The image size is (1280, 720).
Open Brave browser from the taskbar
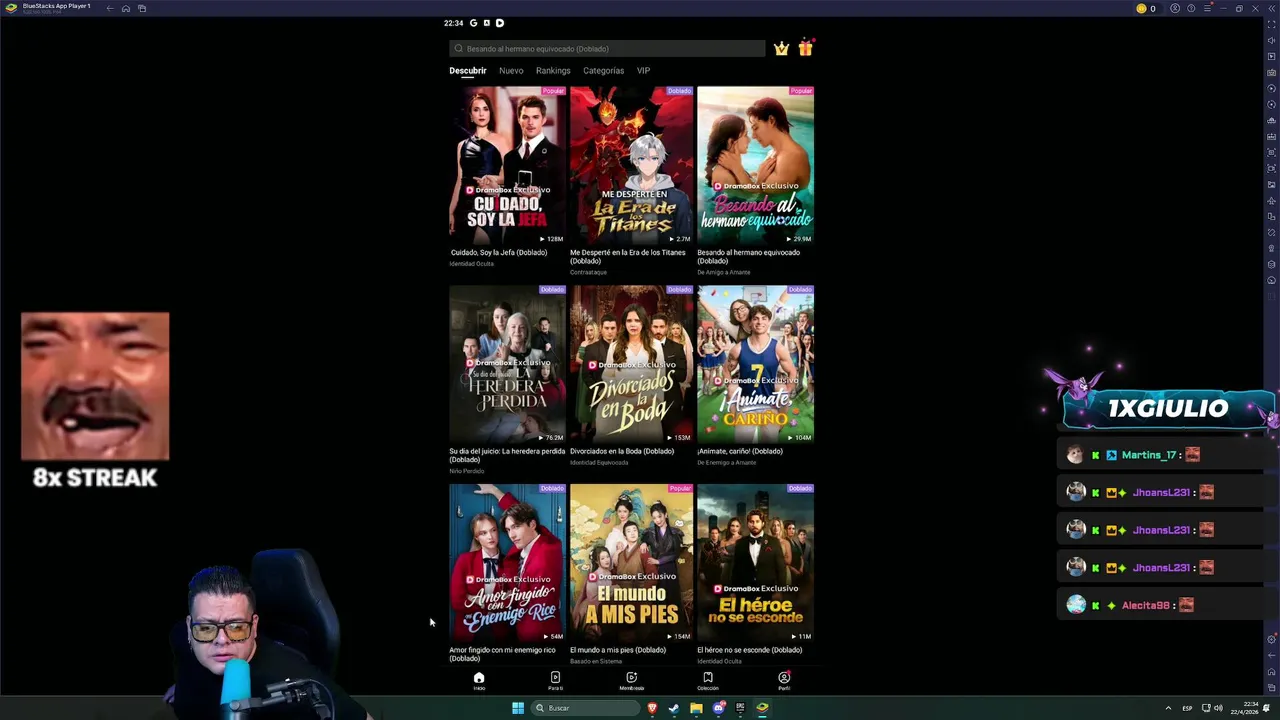point(652,708)
